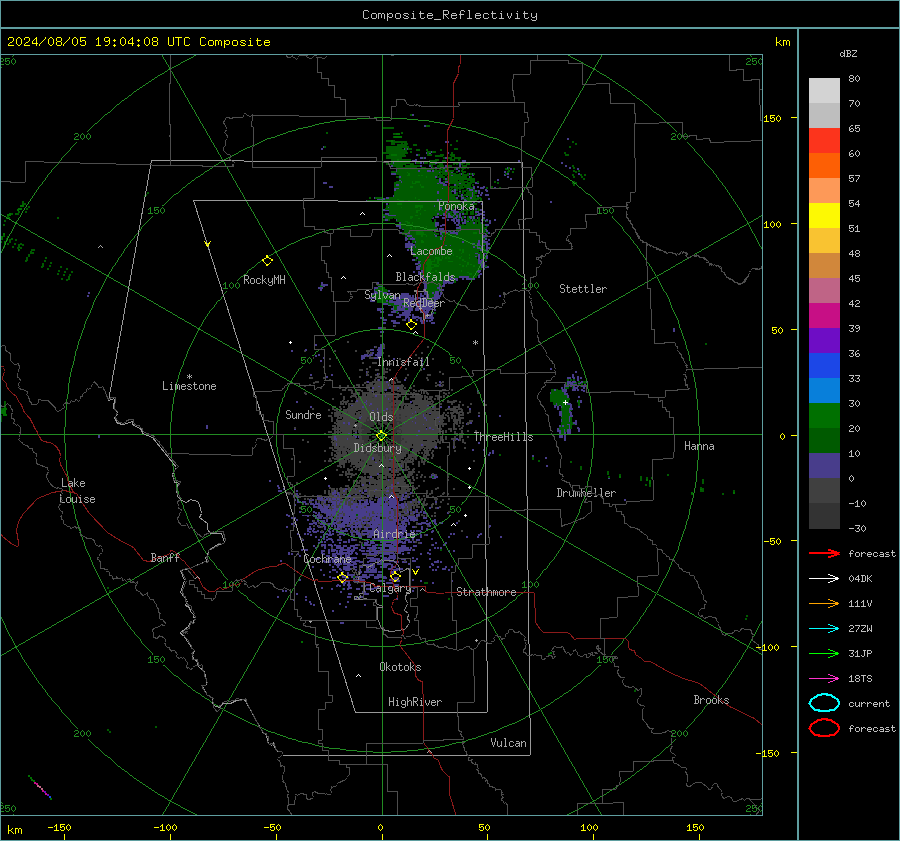Click the Drumheller town label
900x841 pixels.
point(586,493)
